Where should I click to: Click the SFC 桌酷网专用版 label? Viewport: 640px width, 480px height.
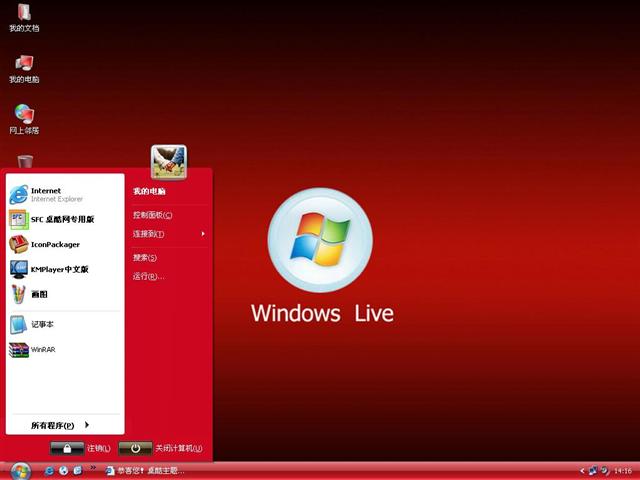pyautogui.click(x=62, y=220)
